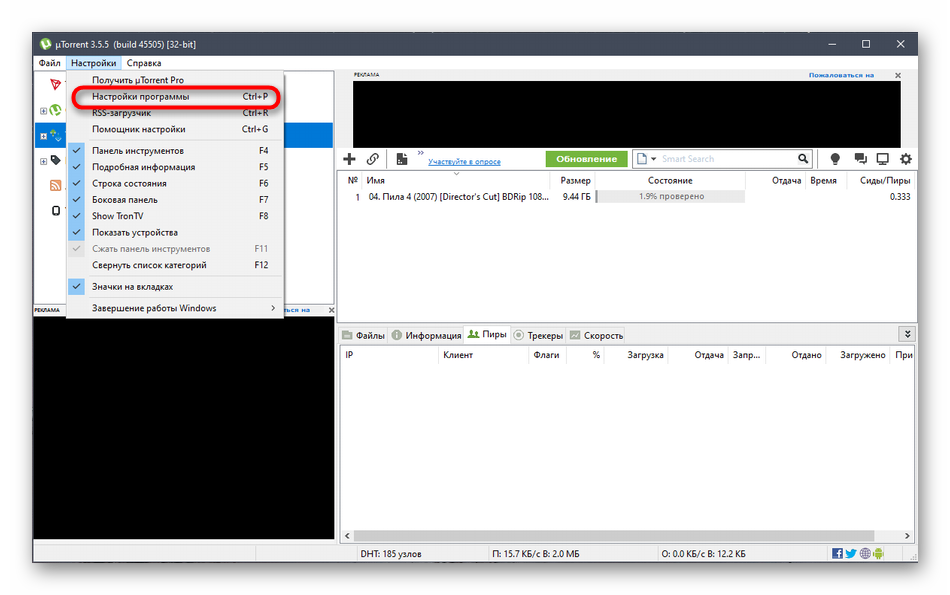The image size is (950, 595).
Task: Toggle the Строка состояния checkmark item
Action: click(x=175, y=183)
